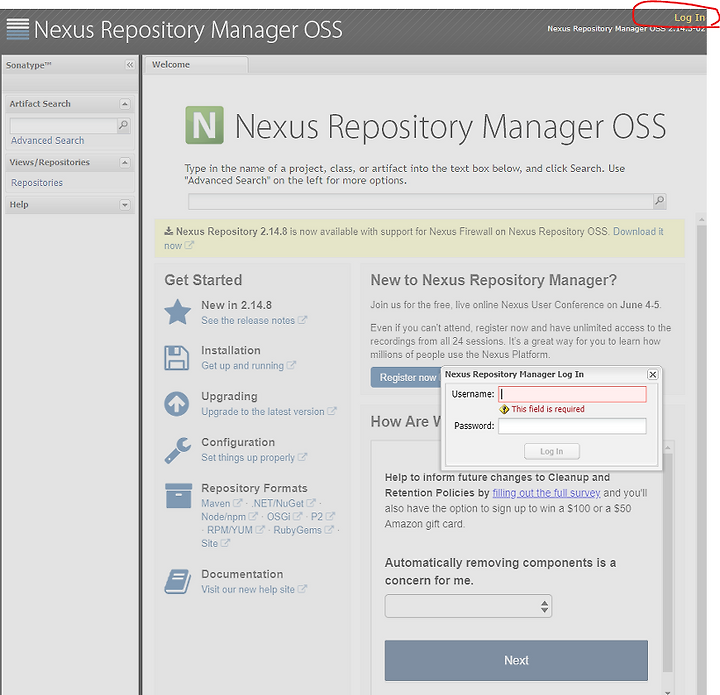The width and height of the screenshot is (720, 695).
Task: Open Get up and running link
Action: click(242, 366)
